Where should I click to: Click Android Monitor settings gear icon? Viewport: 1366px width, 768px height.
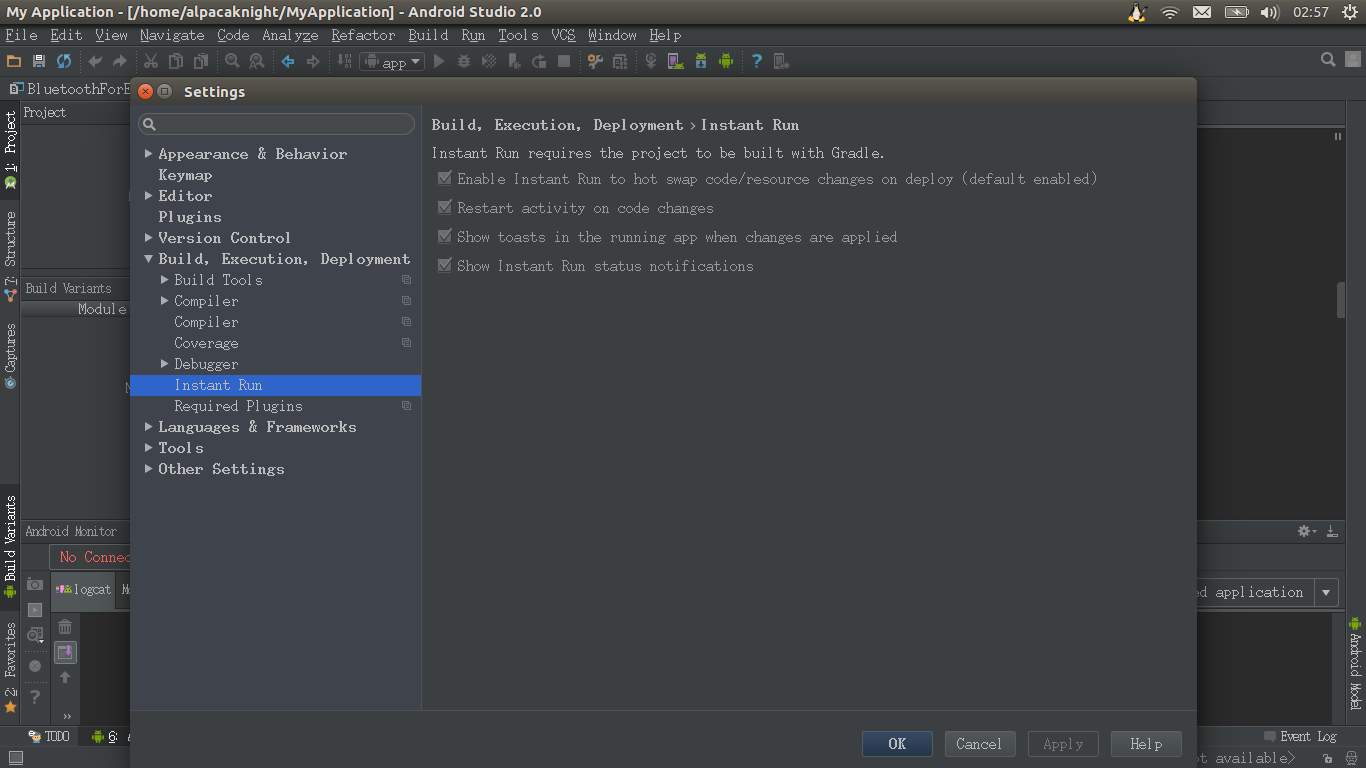pyautogui.click(x=1305, y=531)
